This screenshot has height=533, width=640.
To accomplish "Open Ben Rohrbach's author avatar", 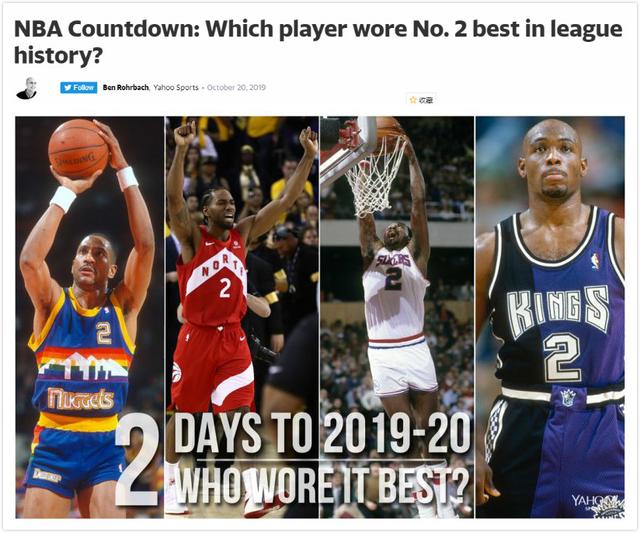I will pos(27,88).
